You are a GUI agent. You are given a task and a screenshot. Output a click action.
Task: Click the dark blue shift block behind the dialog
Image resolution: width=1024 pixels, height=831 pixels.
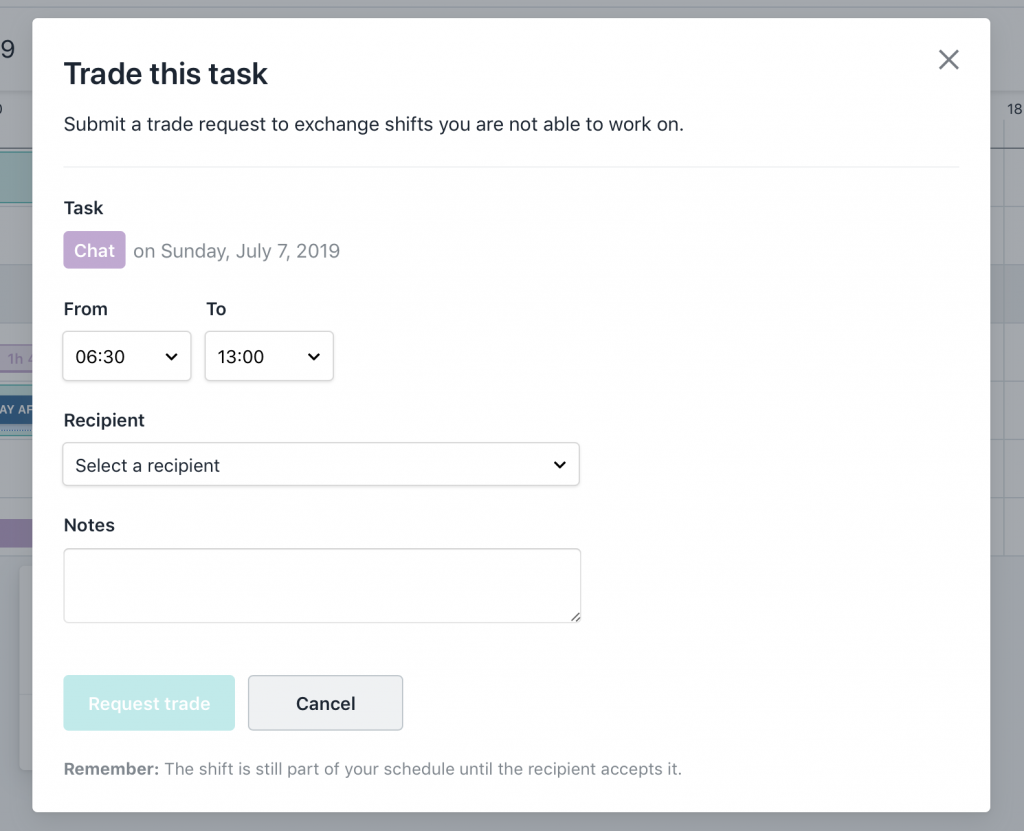[16, 409]
